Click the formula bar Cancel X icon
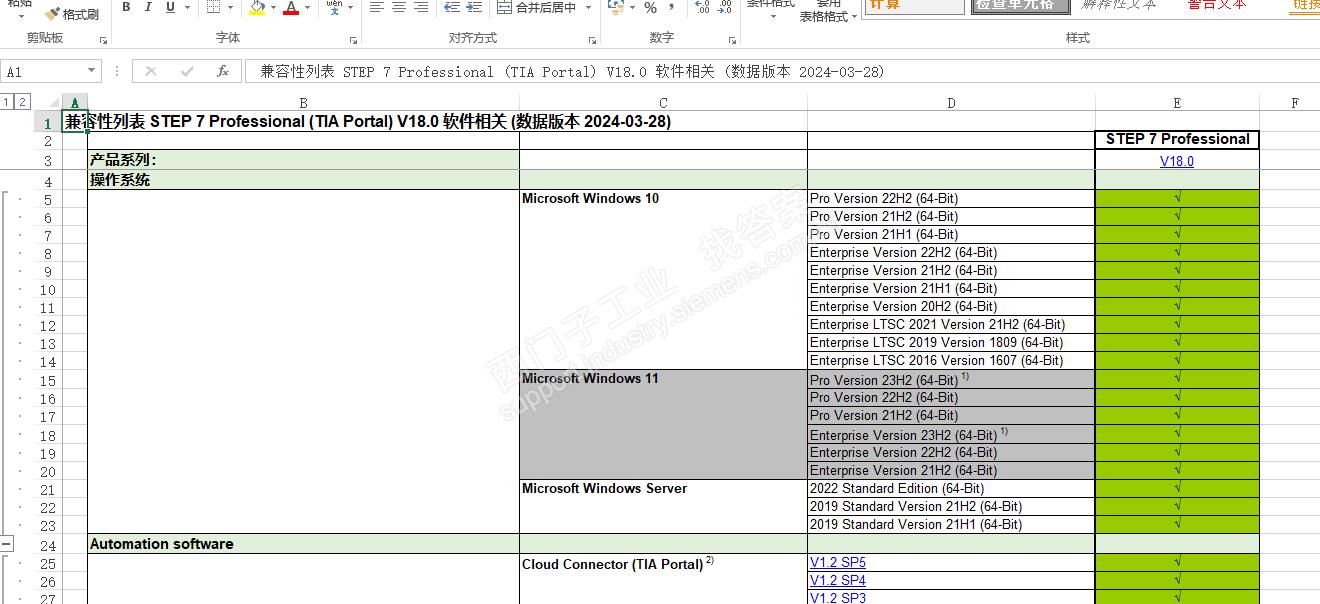 click(151, 72)
